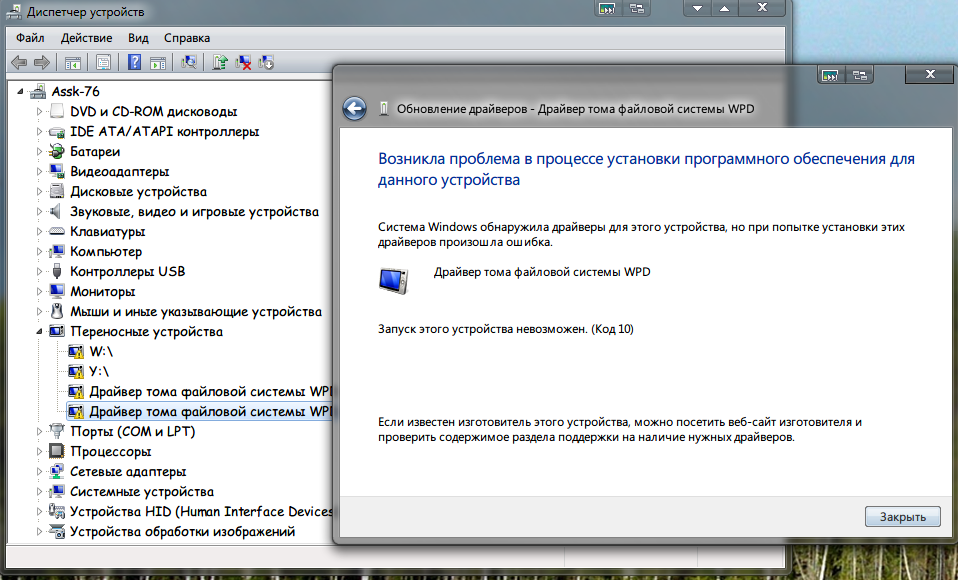Viewport: 958px width, 580px height.
Task: Click the Update driver software toolbar icon
Action: [221, 63]
